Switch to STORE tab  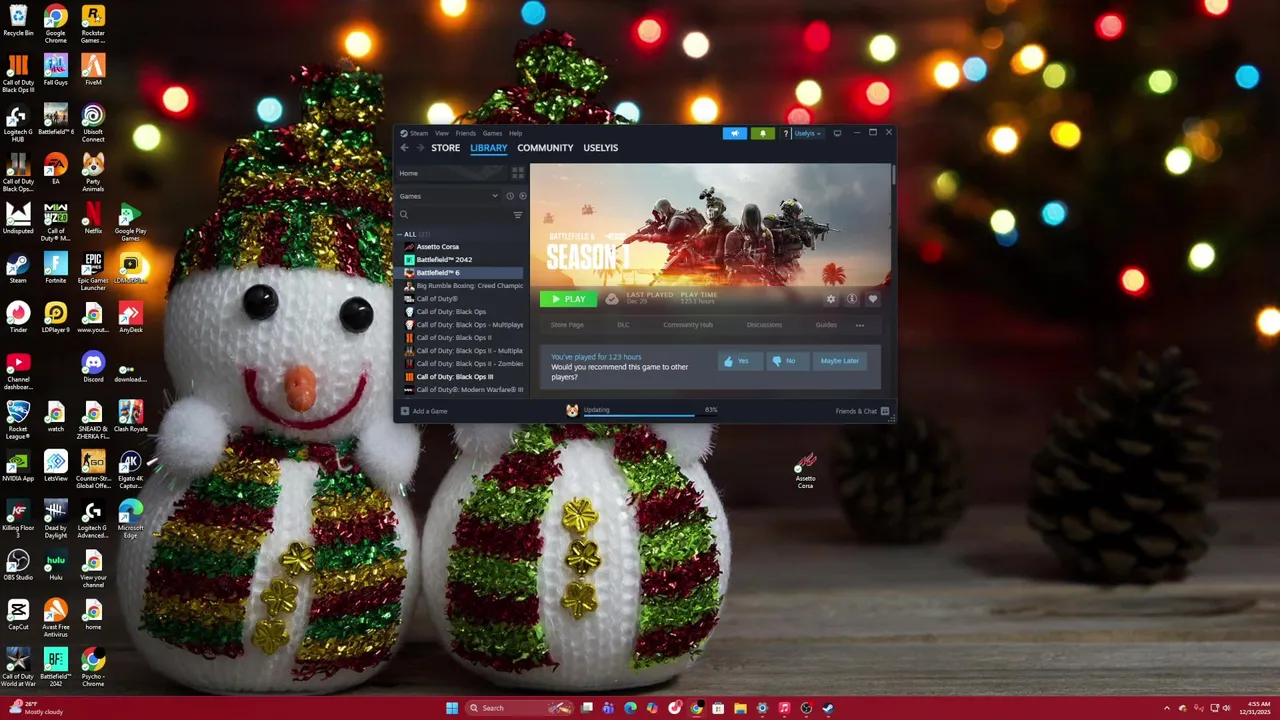[445, 148]
